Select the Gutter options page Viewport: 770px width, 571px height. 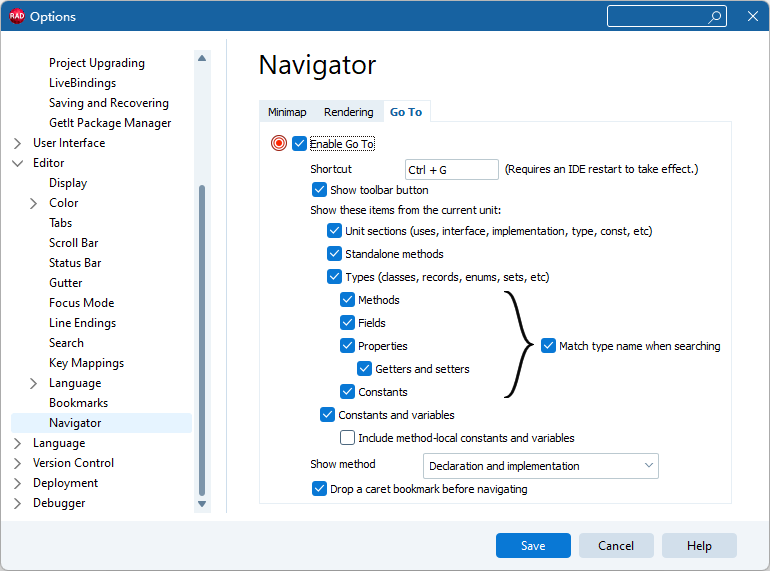tap(66, 283)
